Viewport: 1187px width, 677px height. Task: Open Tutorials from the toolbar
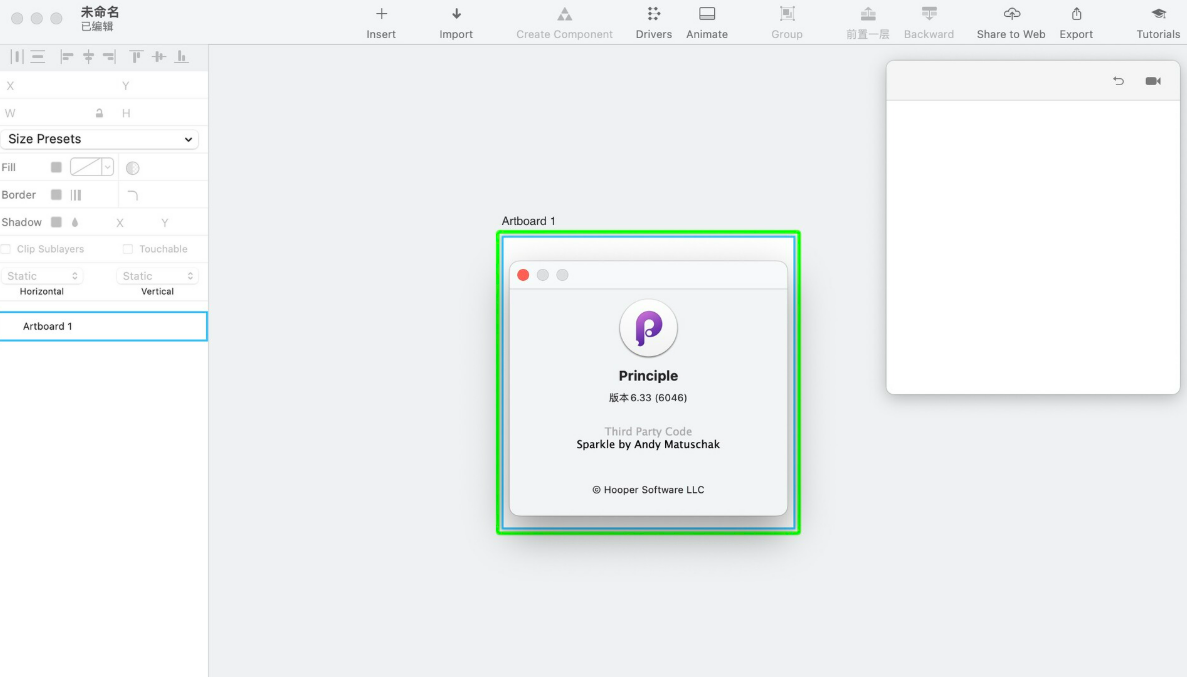[1157, 23]
